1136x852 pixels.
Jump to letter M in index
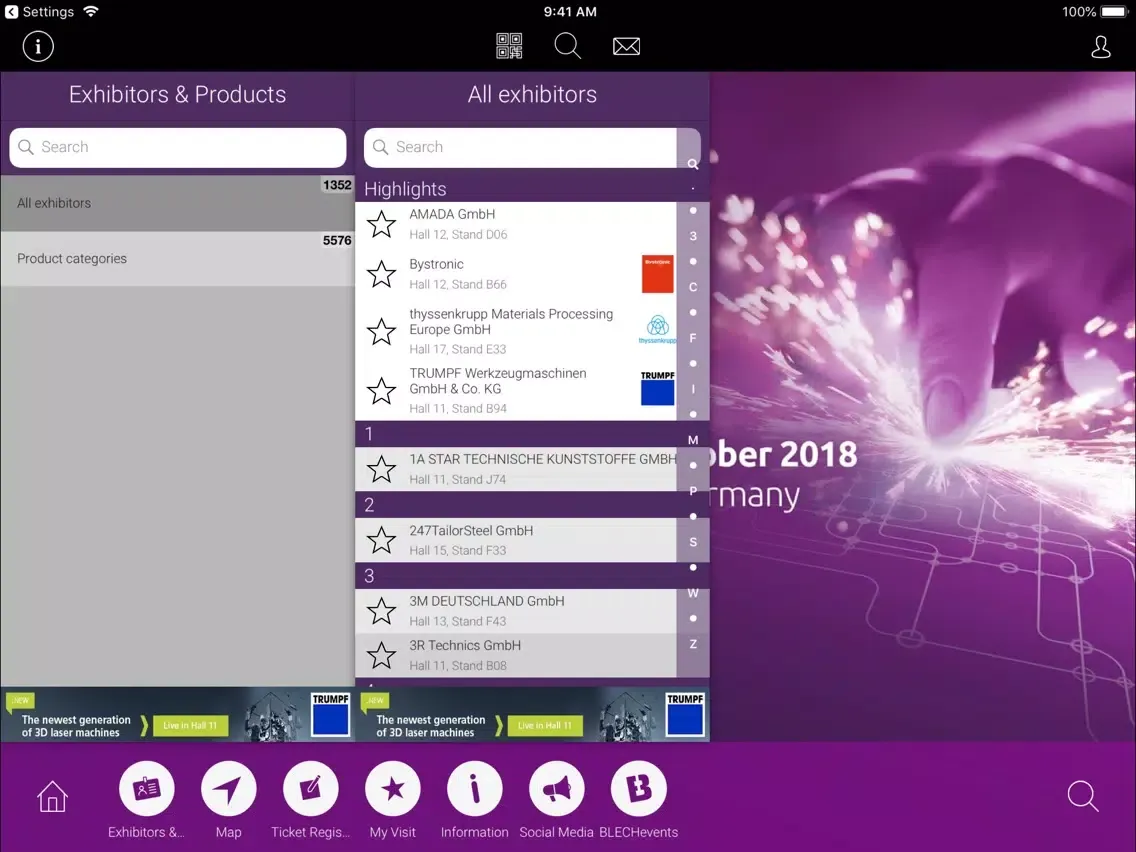693,440
